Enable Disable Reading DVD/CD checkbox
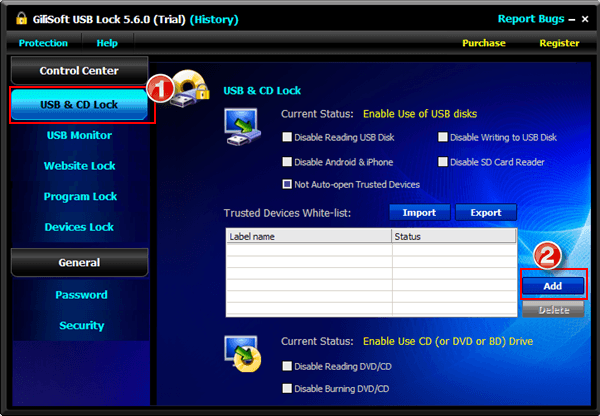The image size is (600, 416). [288, 366]
